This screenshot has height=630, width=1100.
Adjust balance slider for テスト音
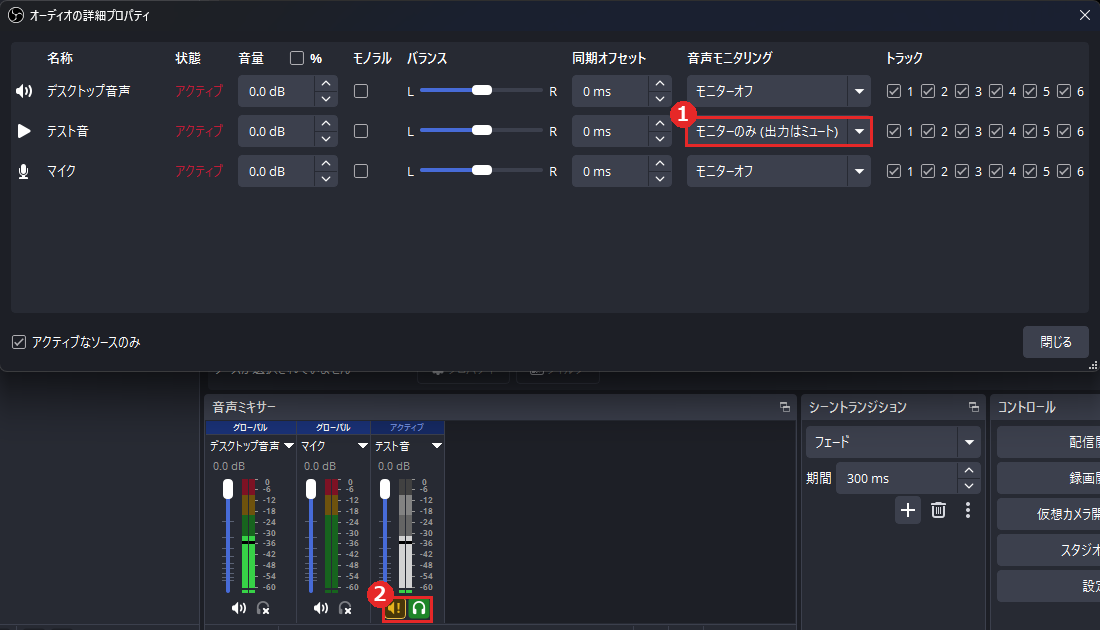[x=481, y=130]
